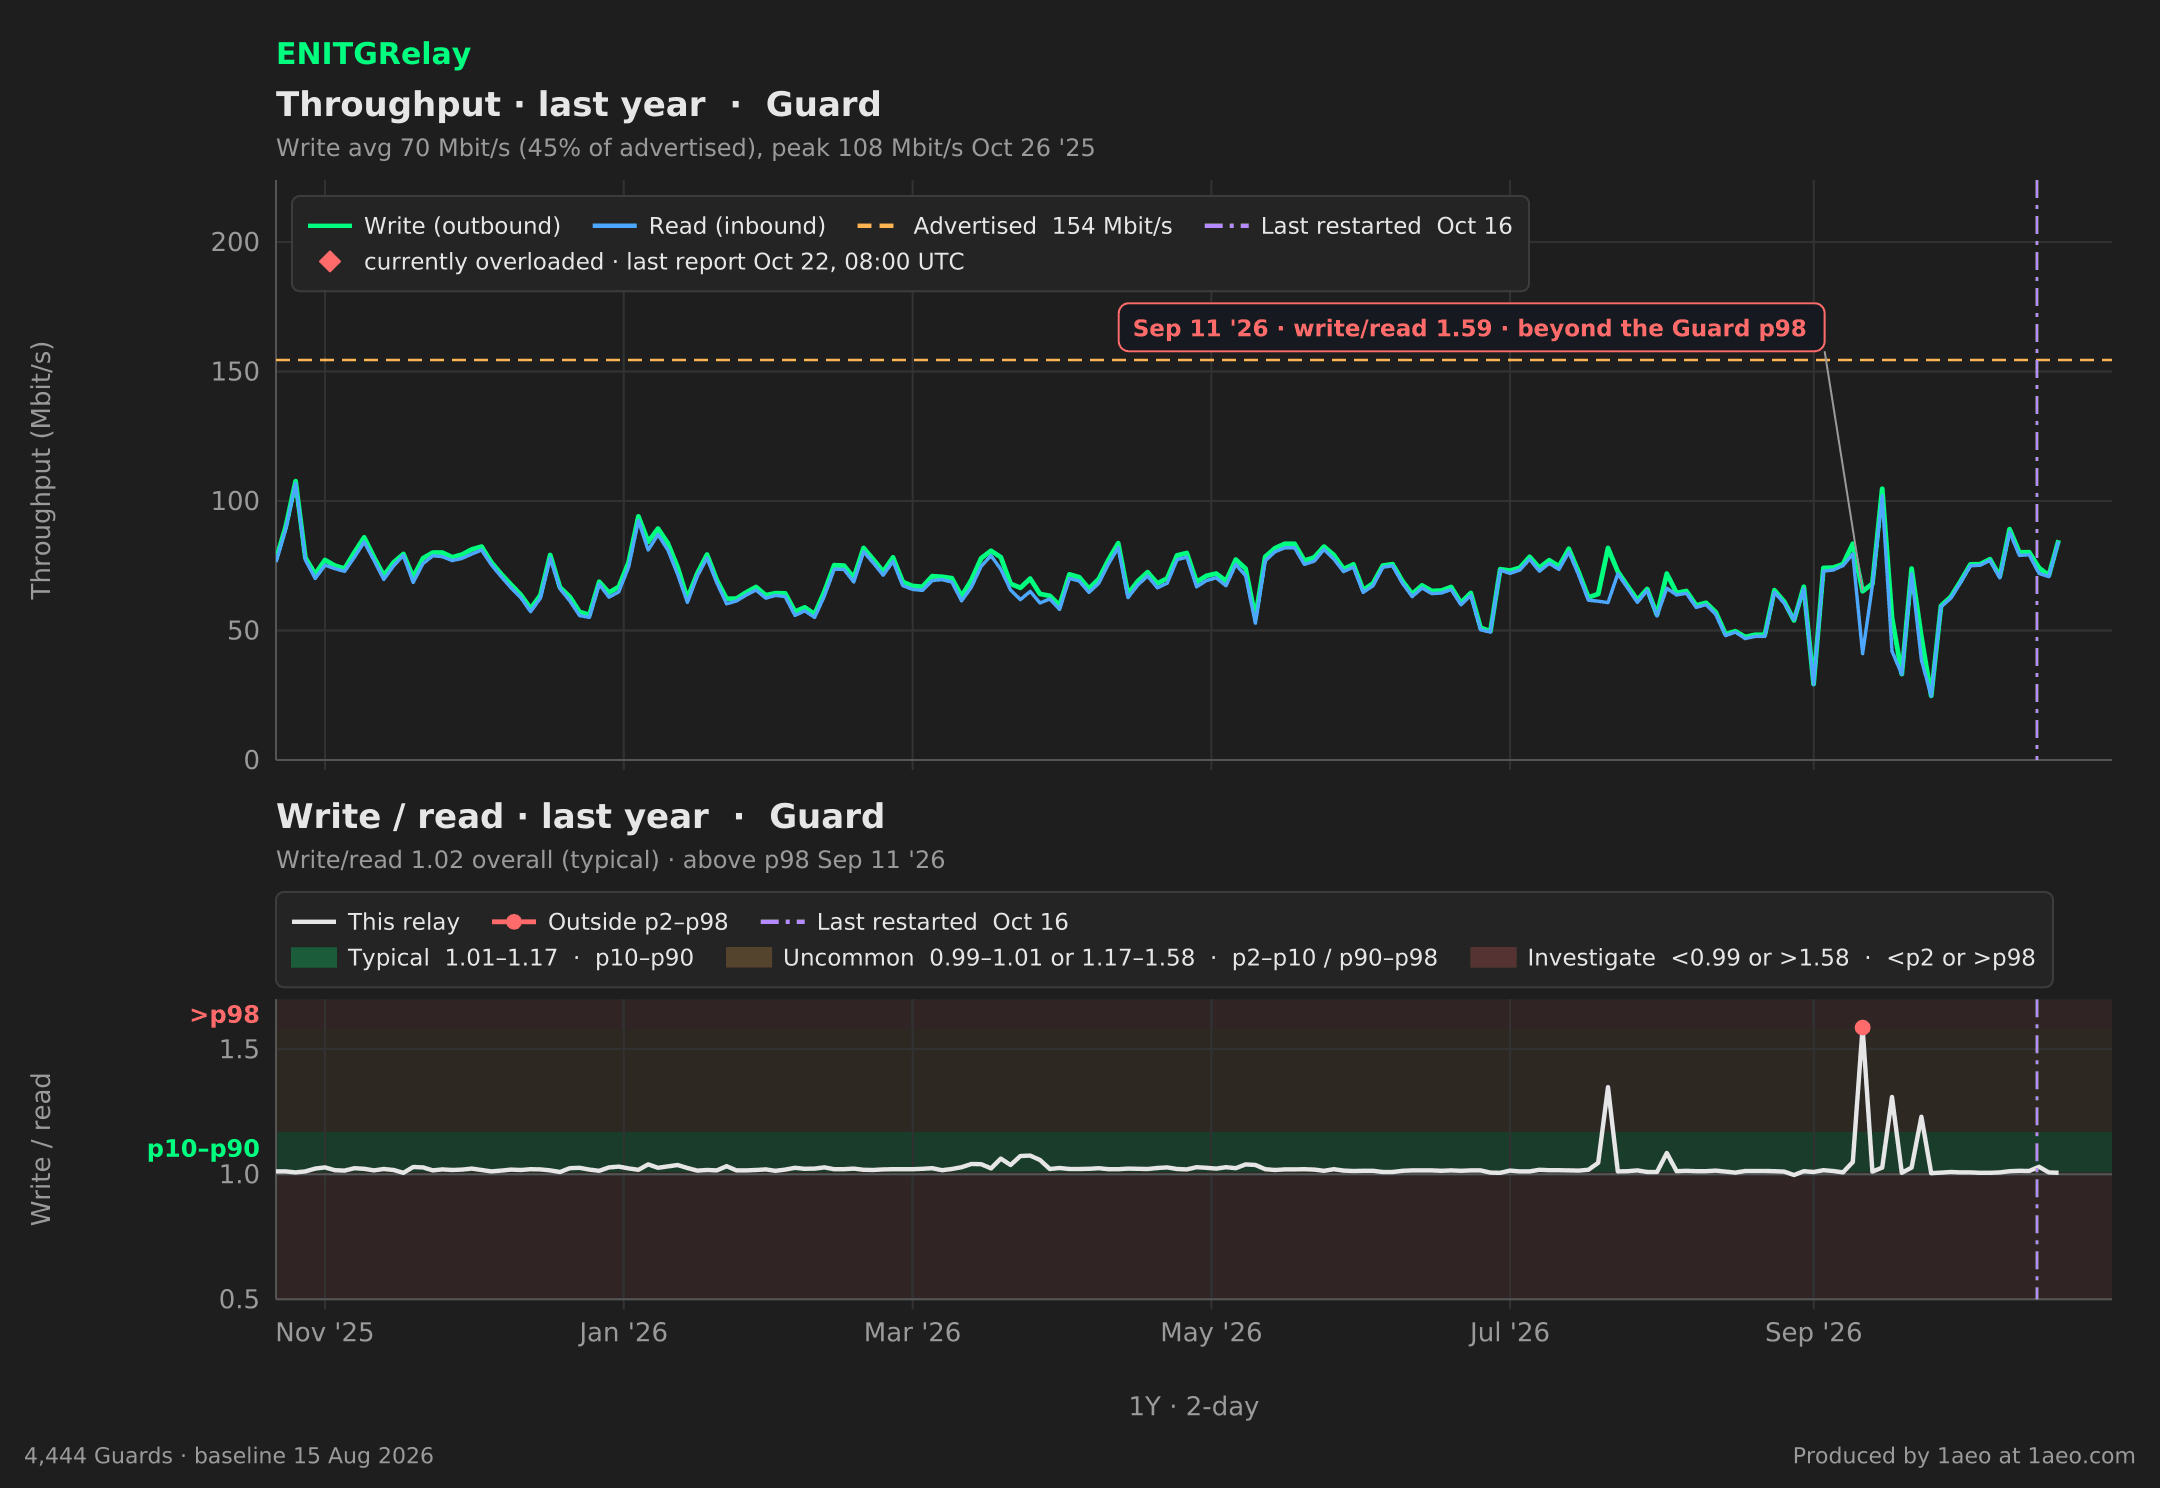
Task: Click the Advertised 154 Mbit/s legend entry
Action: tap(1015, 226)
